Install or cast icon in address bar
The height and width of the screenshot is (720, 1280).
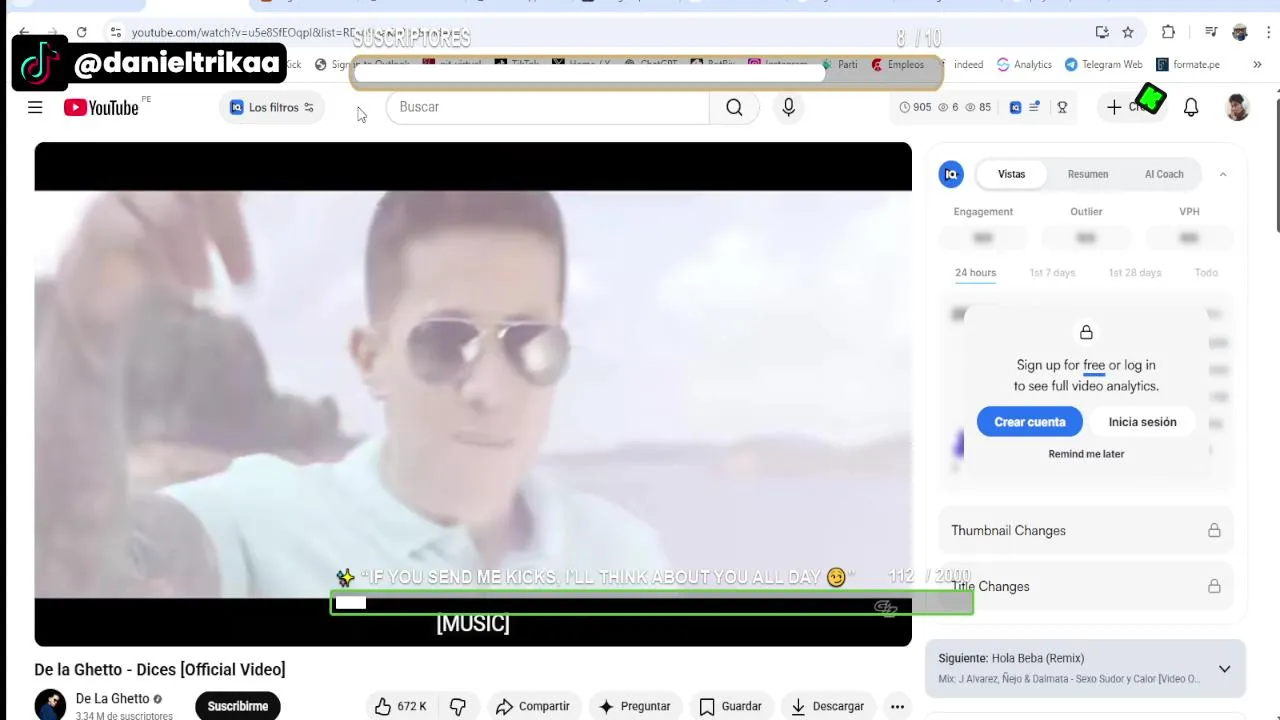point(1102,32)
